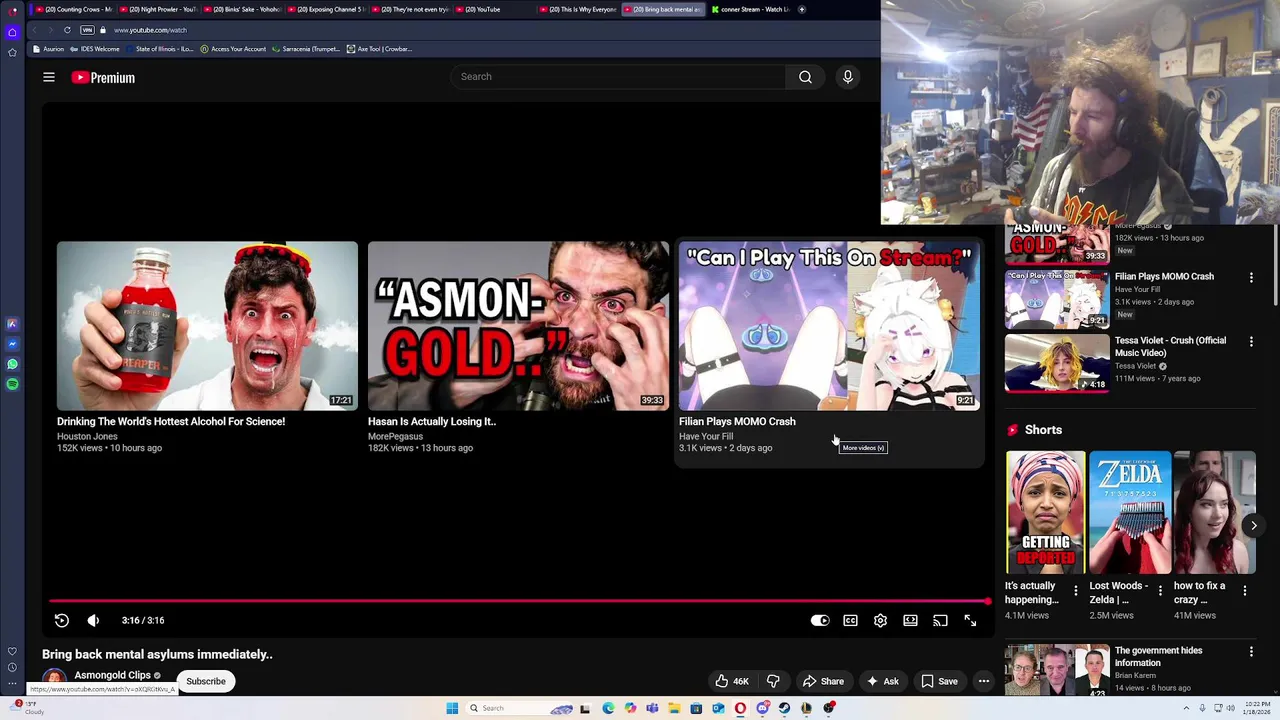Toggle the browser VPN badge

[x=87, y=30]
